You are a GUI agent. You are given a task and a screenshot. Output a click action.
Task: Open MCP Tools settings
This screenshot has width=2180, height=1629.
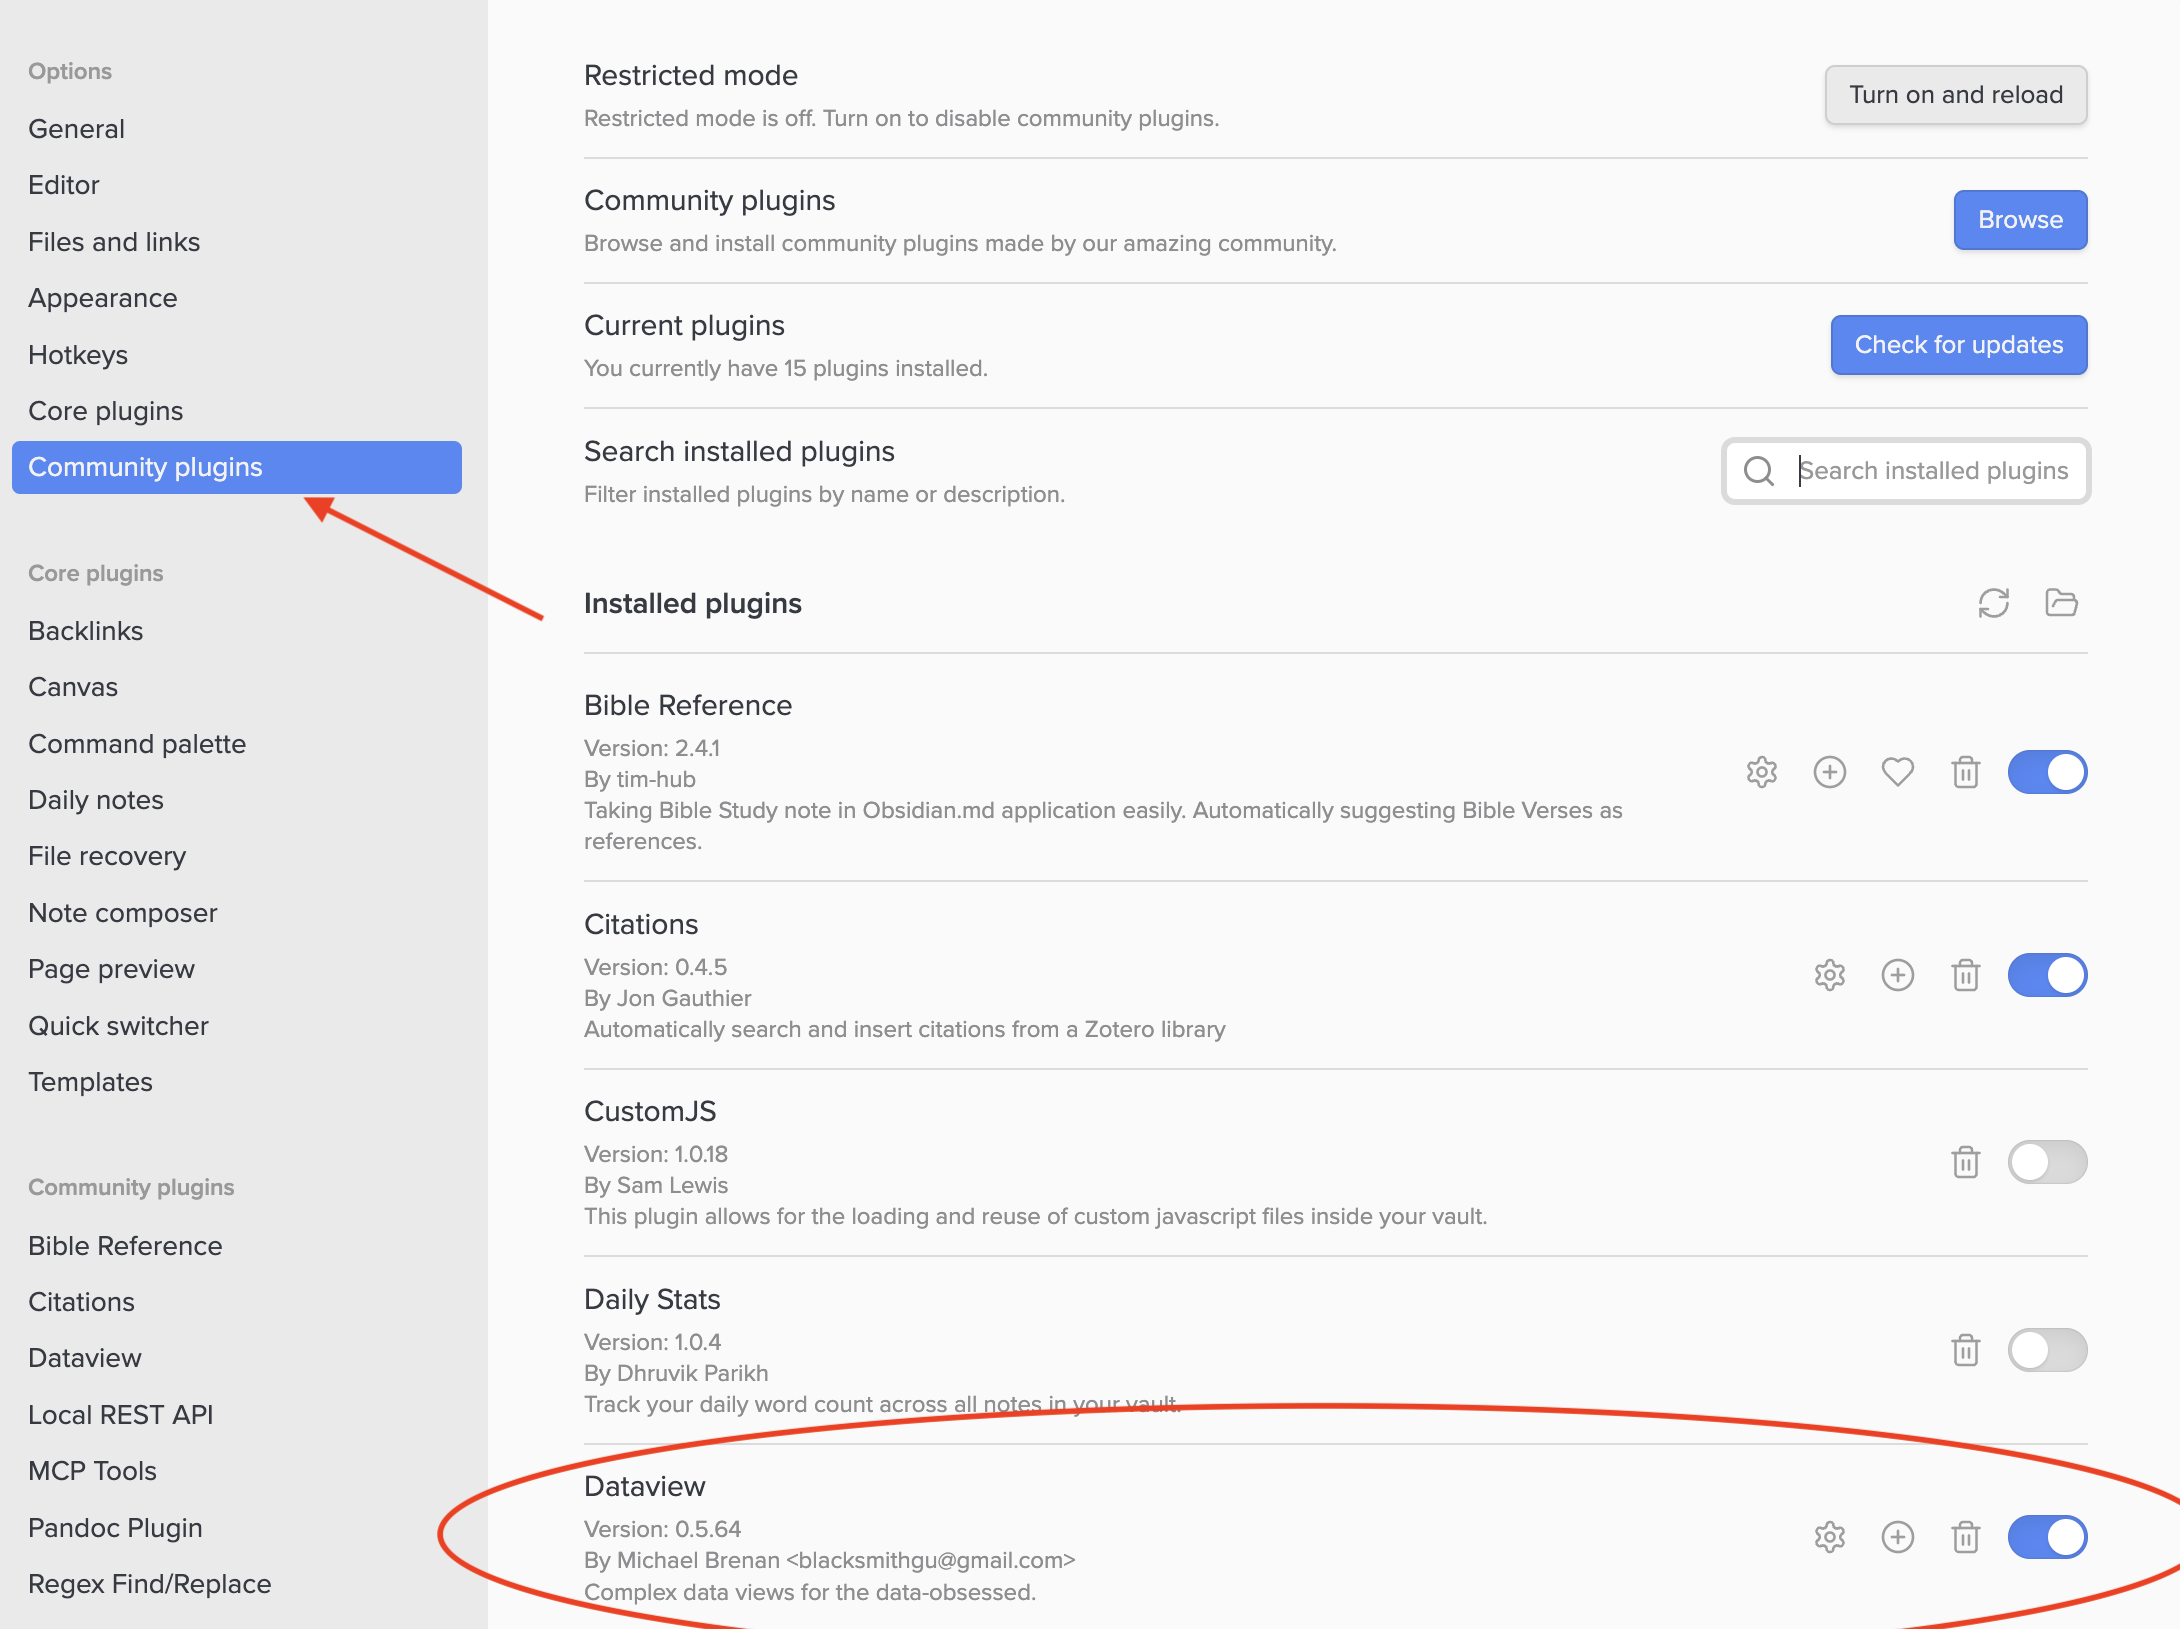click(x=236, y=1471)
